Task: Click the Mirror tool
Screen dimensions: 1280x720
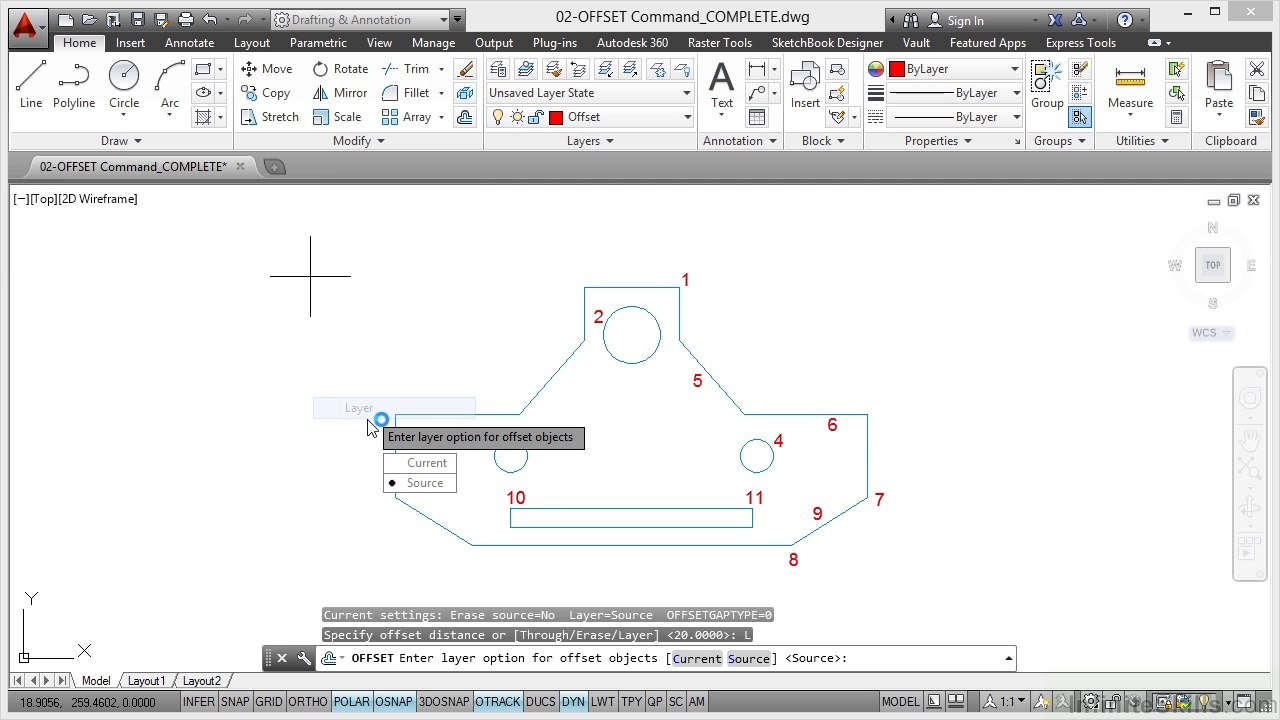Action: point(340,93)
